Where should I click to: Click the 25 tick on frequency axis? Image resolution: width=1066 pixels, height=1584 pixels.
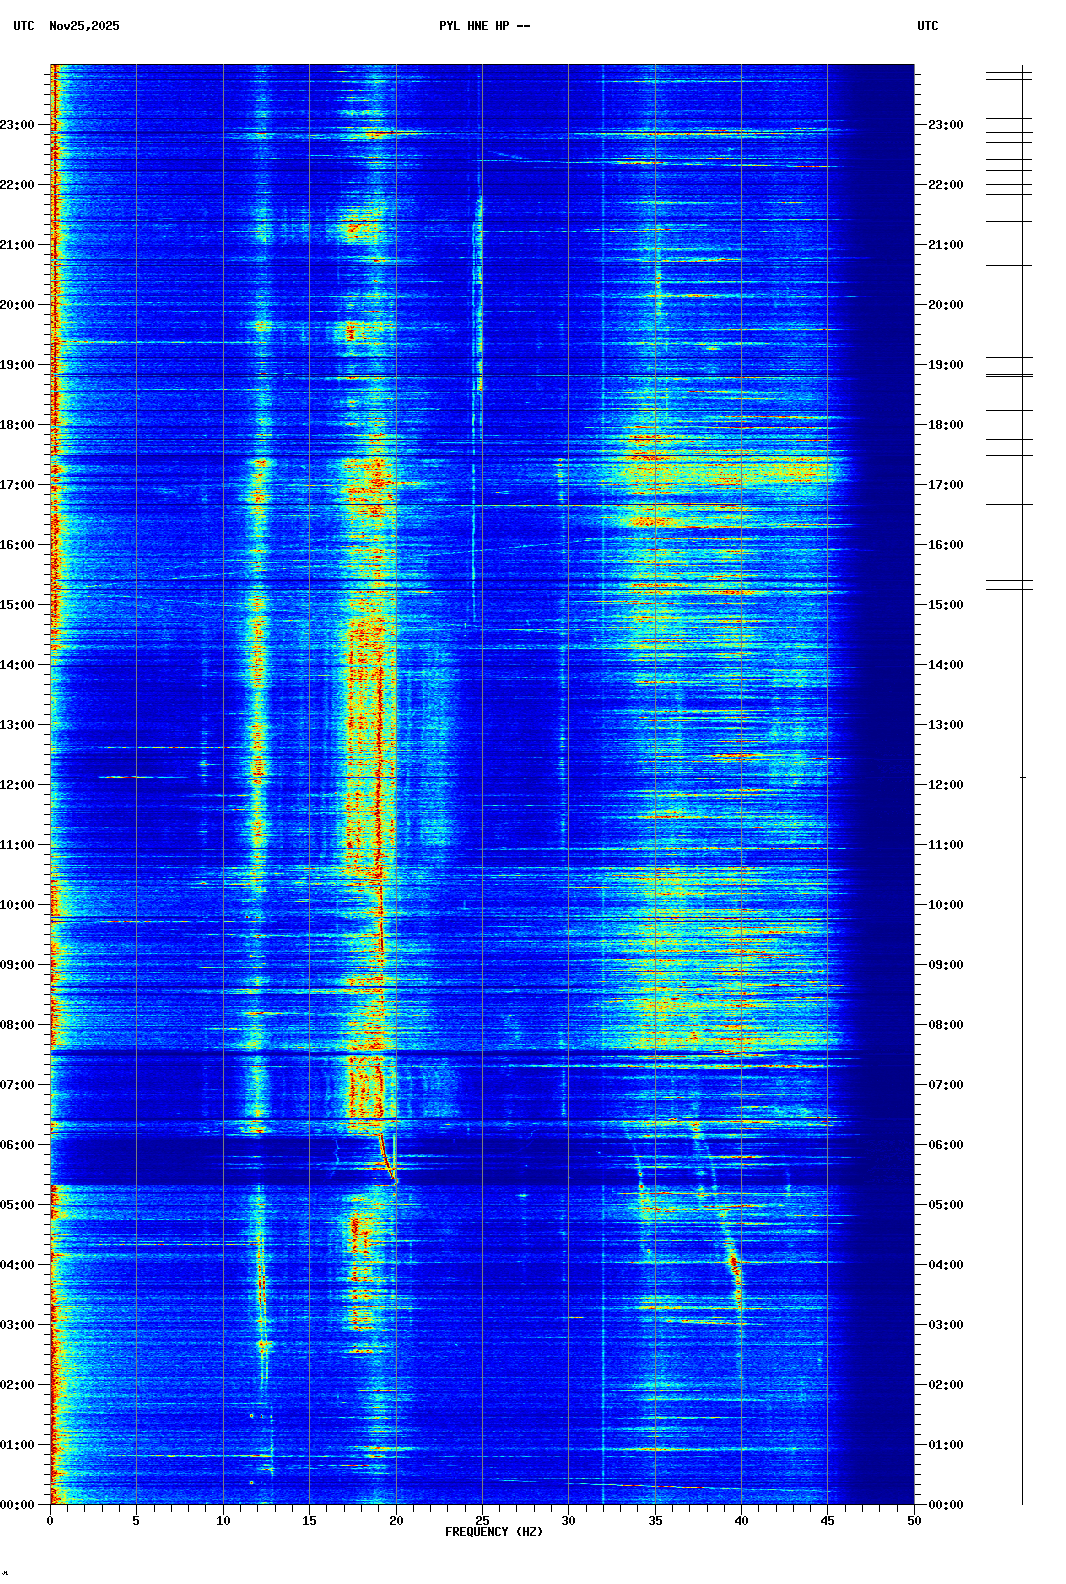point(482,1521)
